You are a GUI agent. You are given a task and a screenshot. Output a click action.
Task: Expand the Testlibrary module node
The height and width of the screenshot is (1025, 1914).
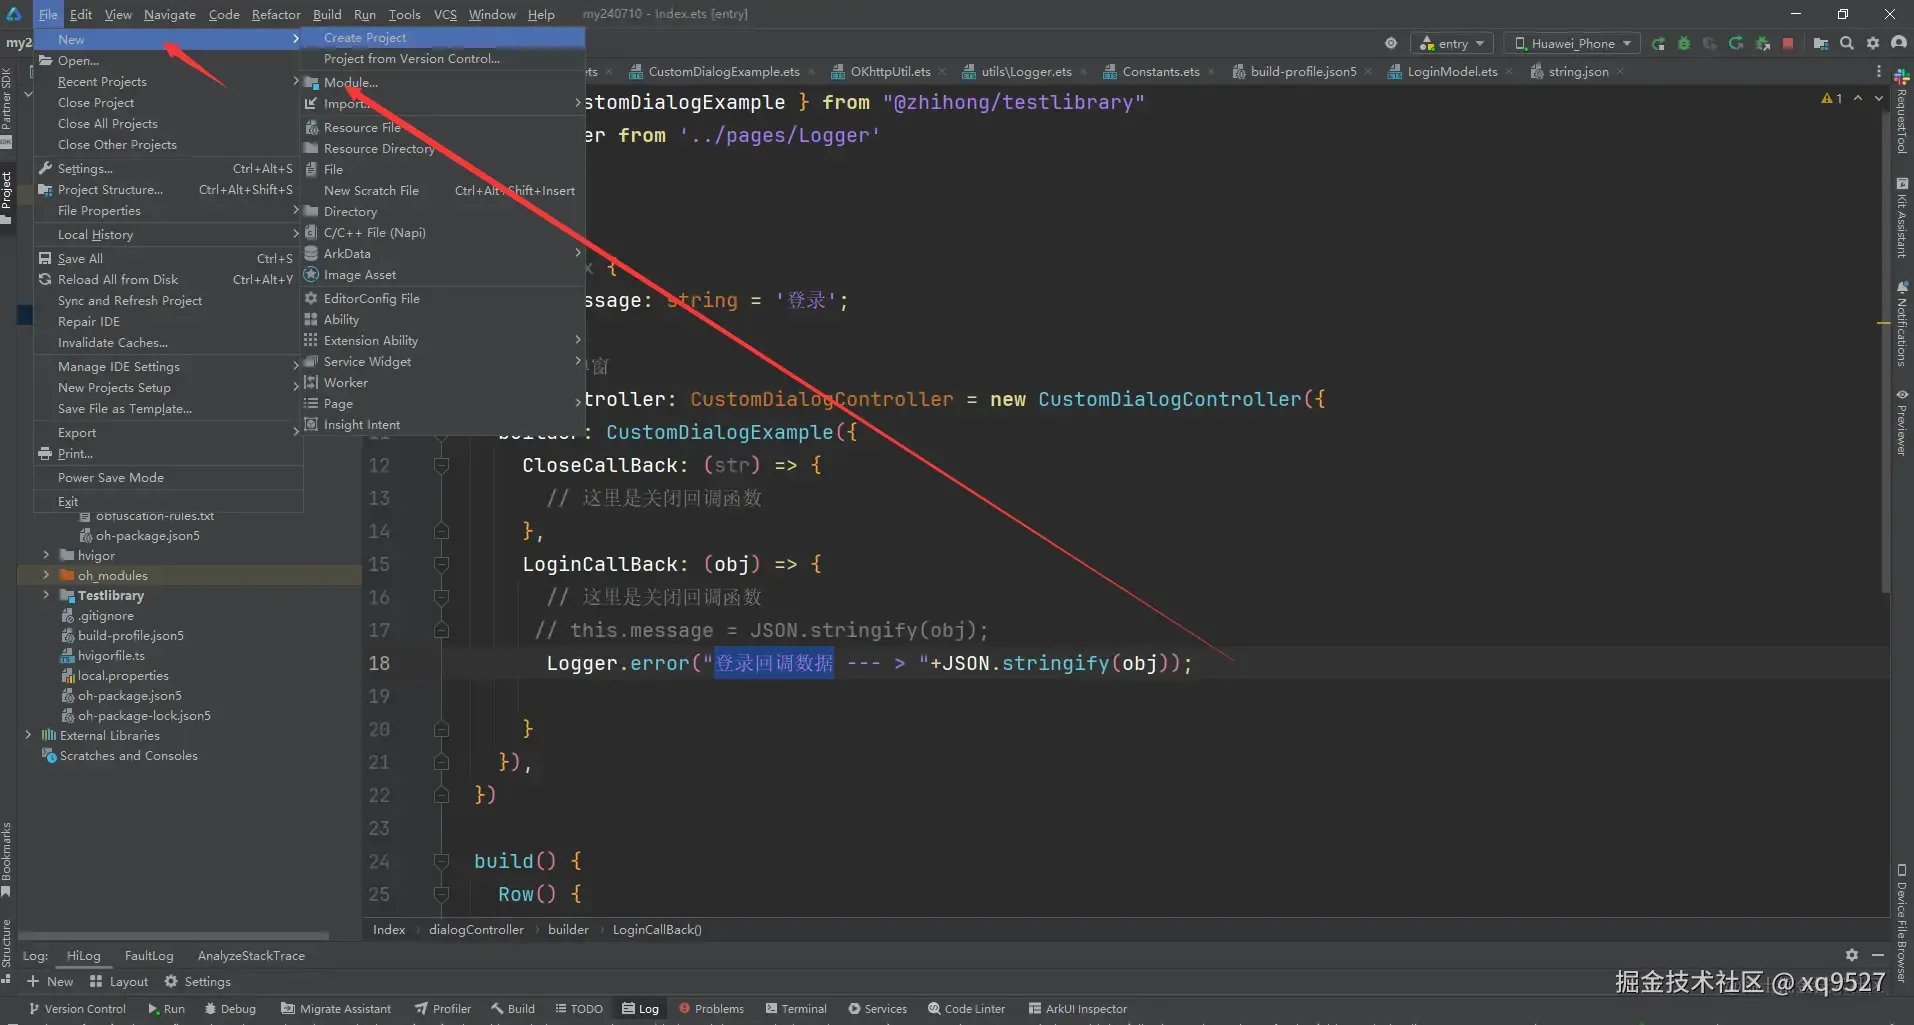(46, 595)
